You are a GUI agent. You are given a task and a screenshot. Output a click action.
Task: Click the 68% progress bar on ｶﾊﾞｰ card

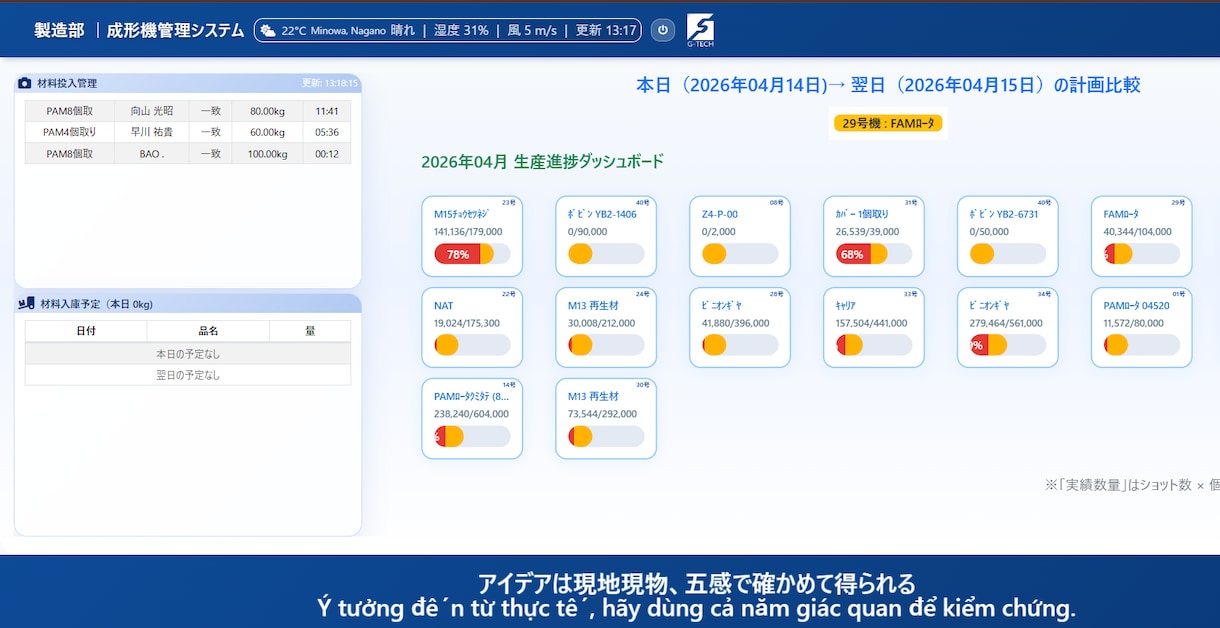pyautogui.click(x=874, y=254)
